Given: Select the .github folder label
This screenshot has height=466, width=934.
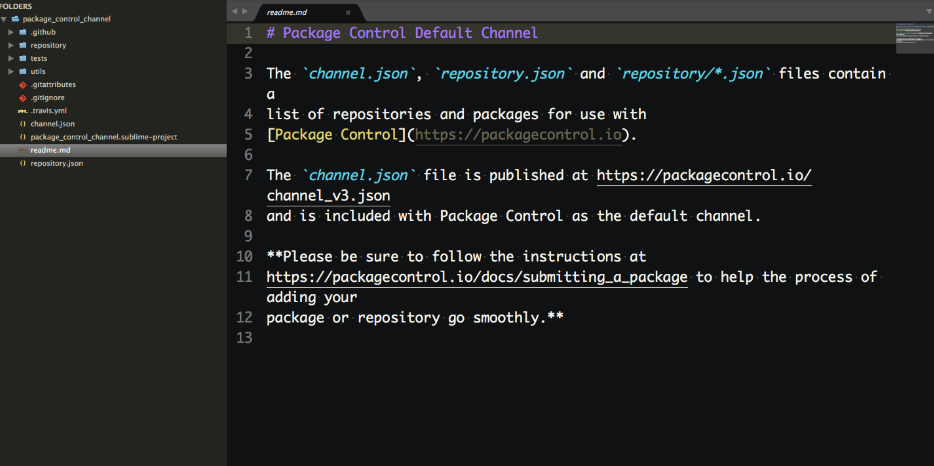Looking at the screenshot, I should [x=43, y=32].
